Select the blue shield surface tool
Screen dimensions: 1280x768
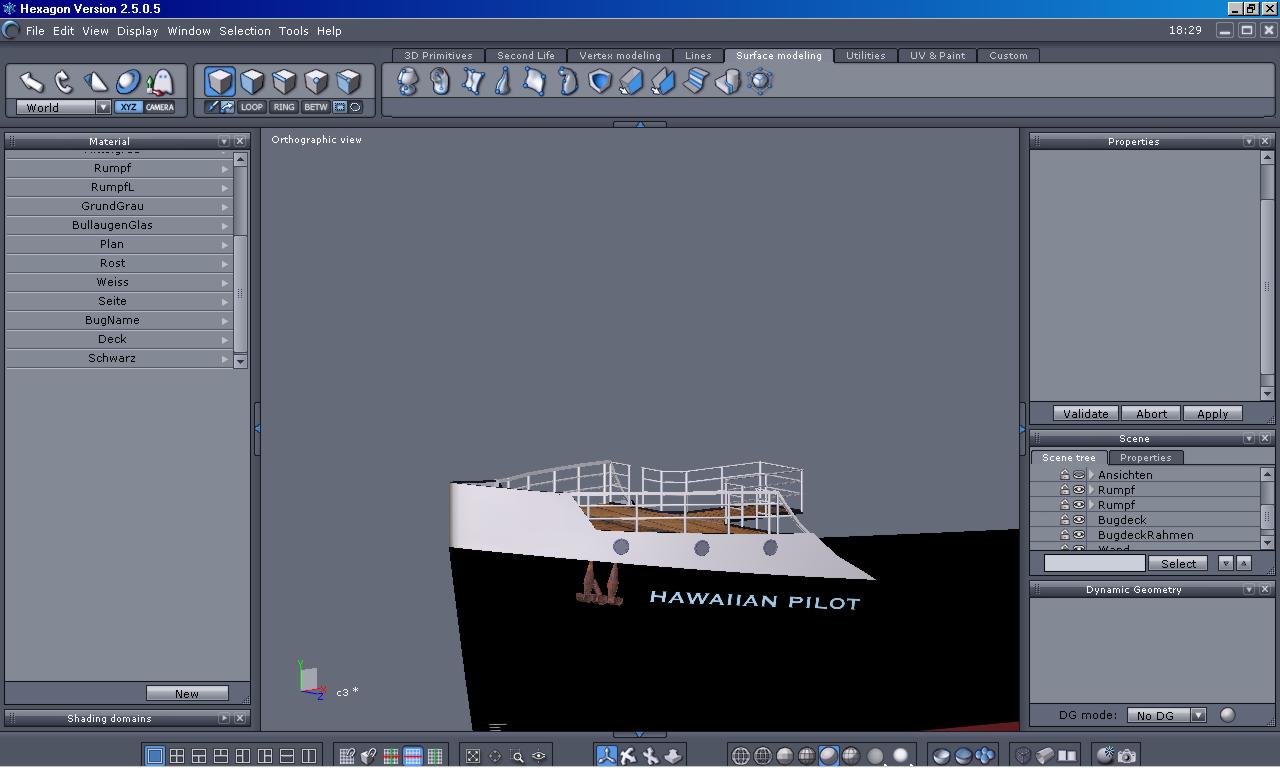599,81
